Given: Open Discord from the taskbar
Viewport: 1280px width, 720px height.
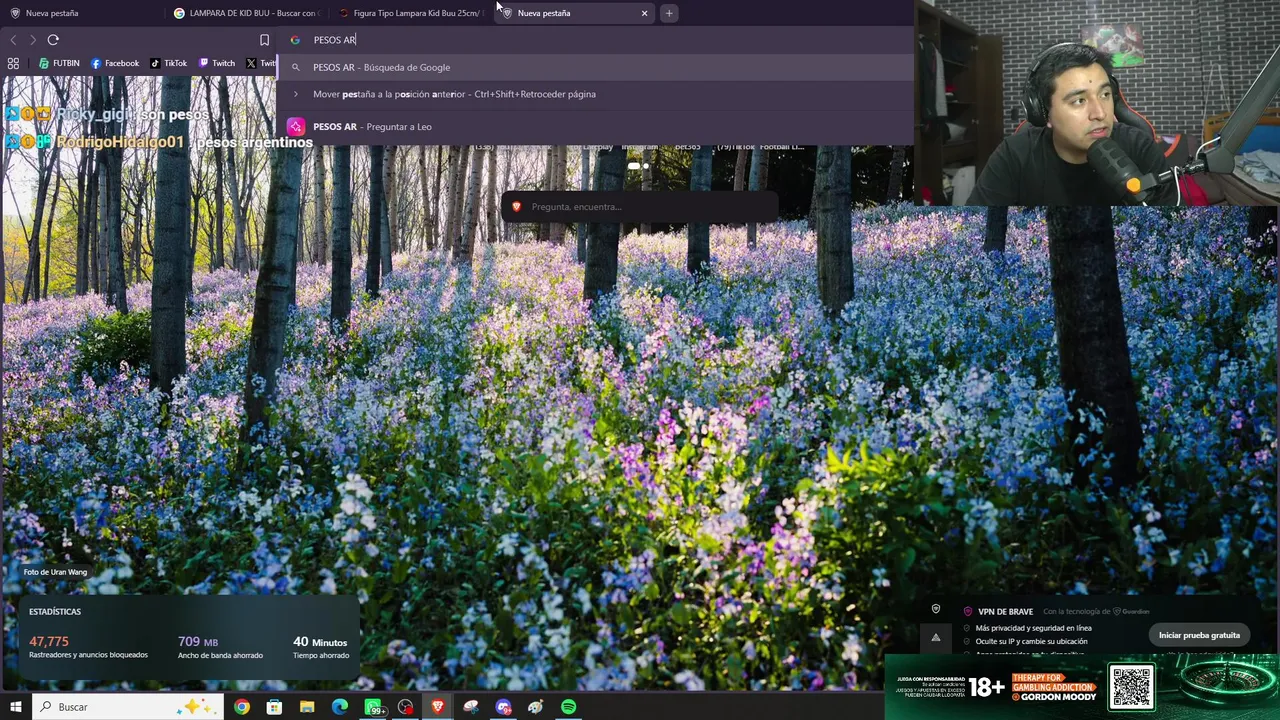Looking at the screenshot, I should (503, 707).
